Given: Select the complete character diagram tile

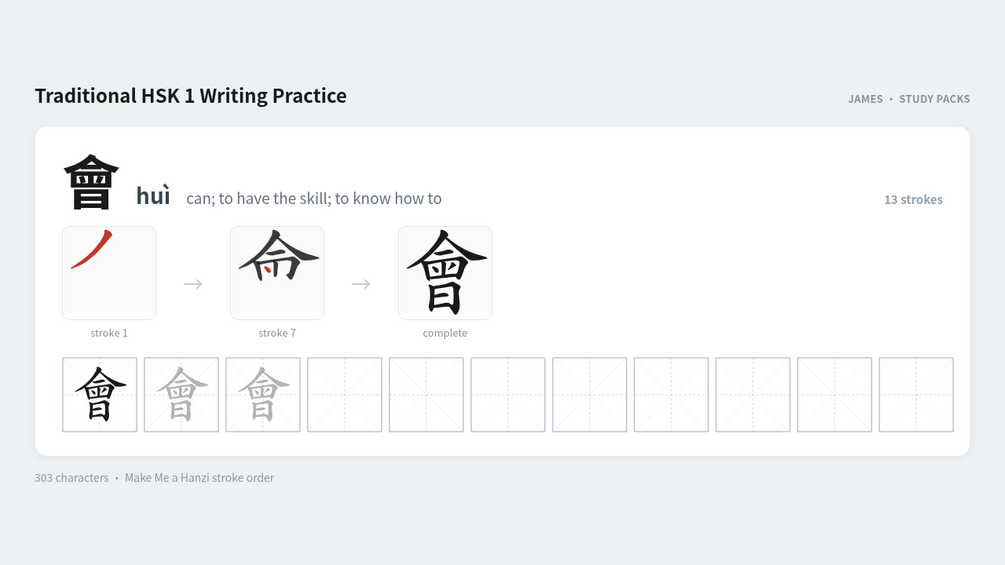Looking at the screenshot, I should coord(445,273).
